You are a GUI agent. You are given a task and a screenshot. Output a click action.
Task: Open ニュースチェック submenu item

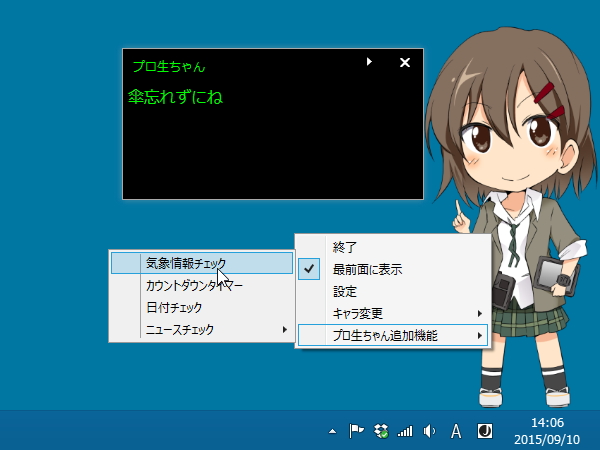(202, 329)
